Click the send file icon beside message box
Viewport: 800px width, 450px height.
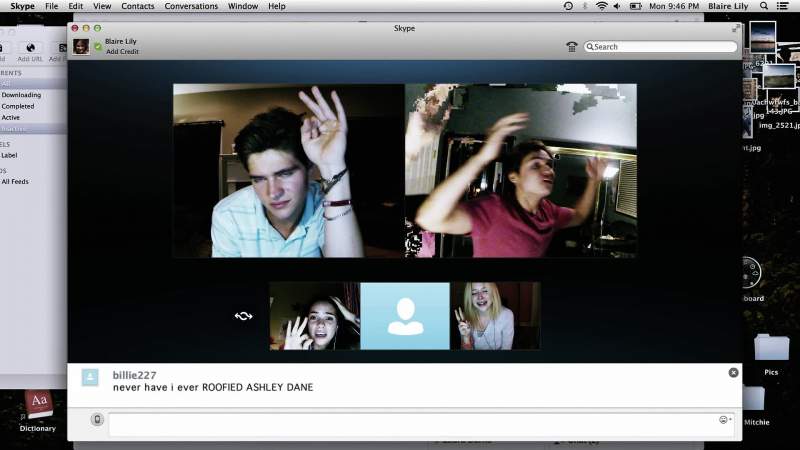(97, 419)
